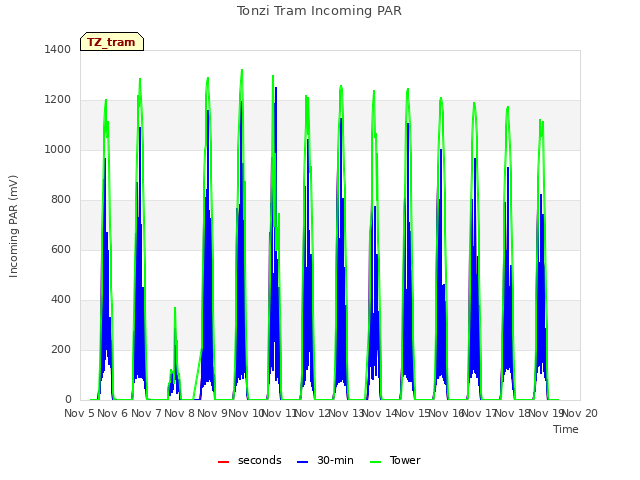Click the Nov 7 x-axis label
The width and height of the screenshot is (640, 480).
147,413
